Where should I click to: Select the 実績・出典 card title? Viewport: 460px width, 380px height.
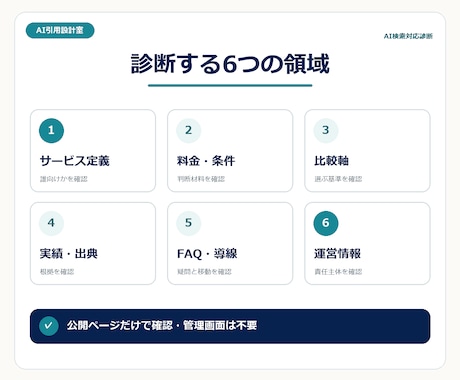click(x=69, y=254)
